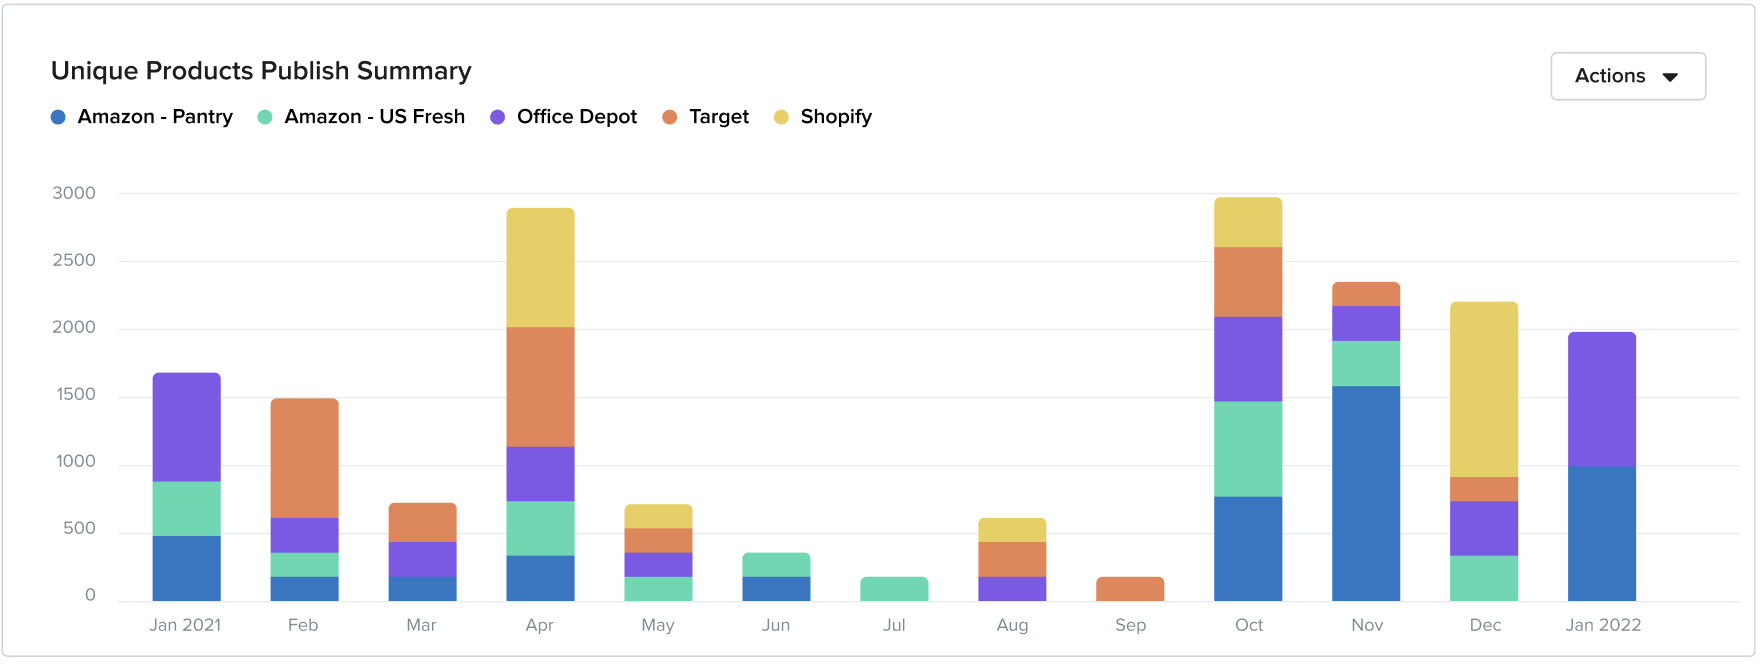Click the Actions button chevron arrow

(1670, 76)
